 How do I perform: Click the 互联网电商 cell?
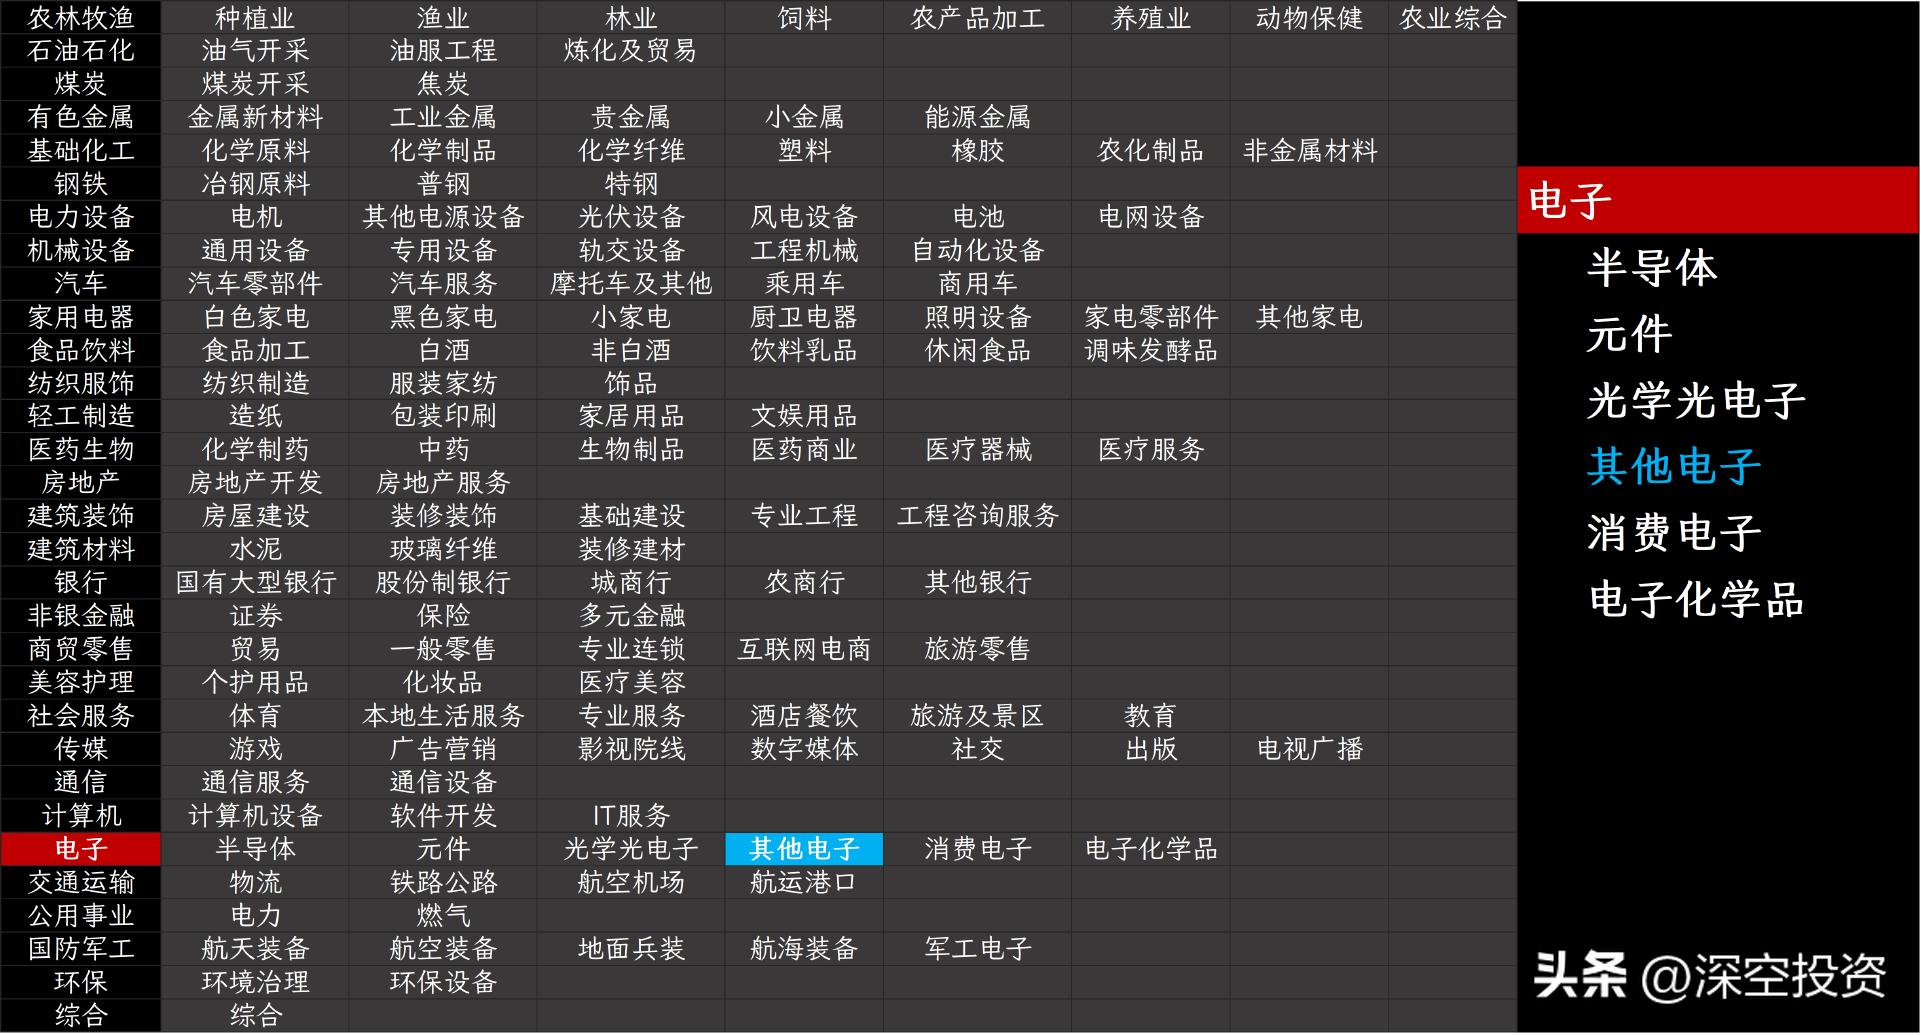(x=804, y=649)
